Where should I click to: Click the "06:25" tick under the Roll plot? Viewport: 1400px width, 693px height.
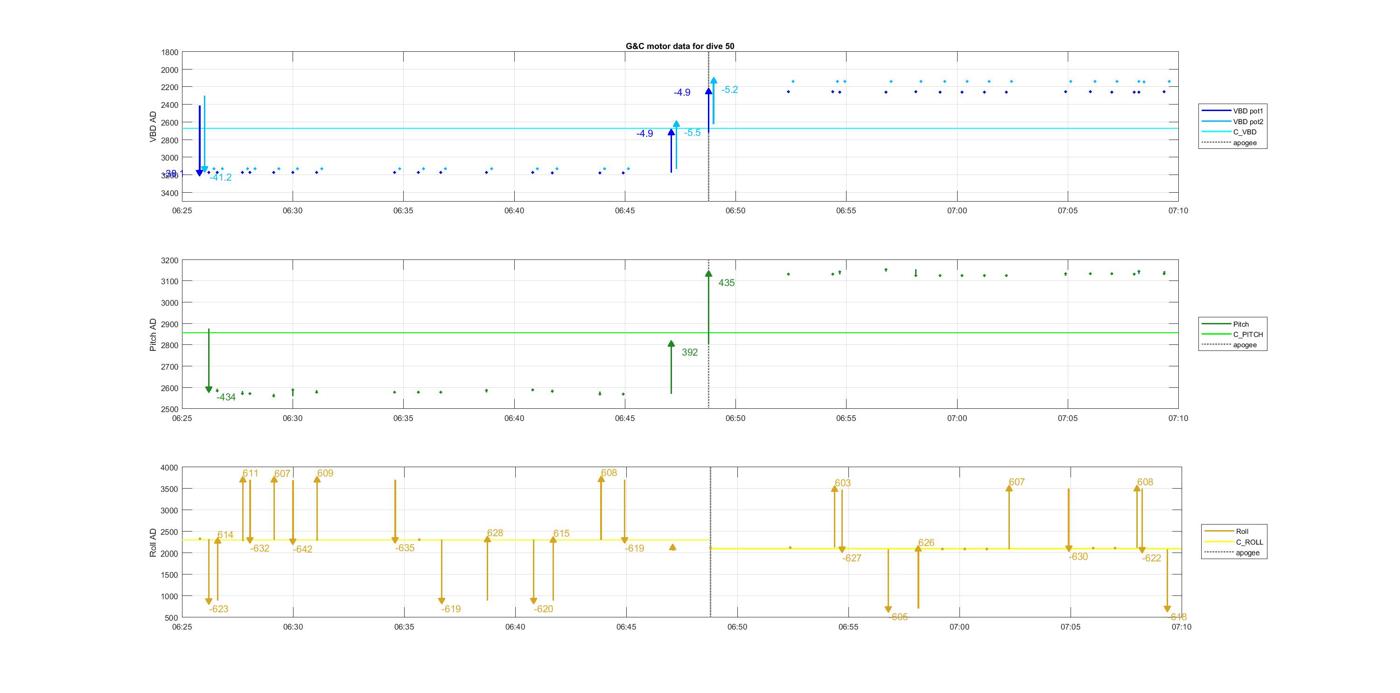182,627
